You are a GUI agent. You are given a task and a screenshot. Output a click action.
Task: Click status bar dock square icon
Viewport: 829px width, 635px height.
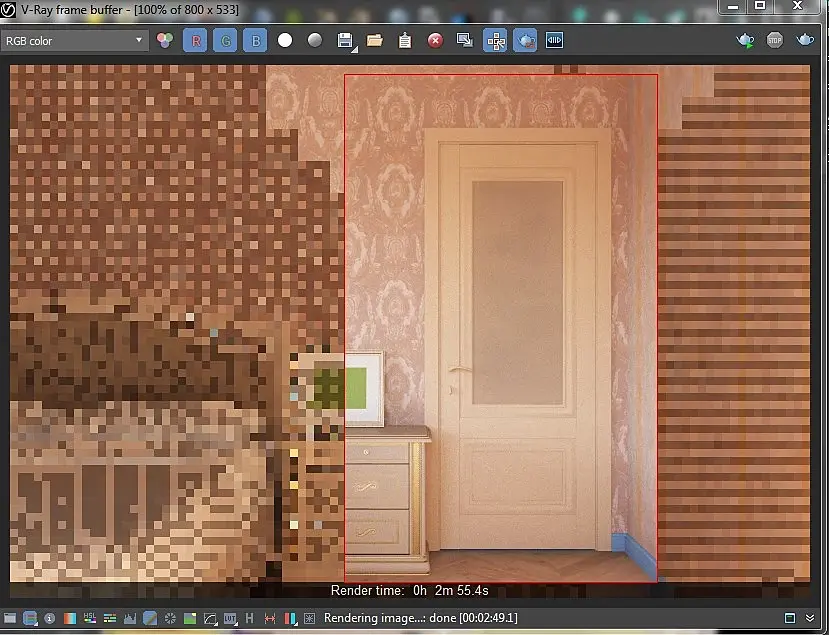click(790, 618)
